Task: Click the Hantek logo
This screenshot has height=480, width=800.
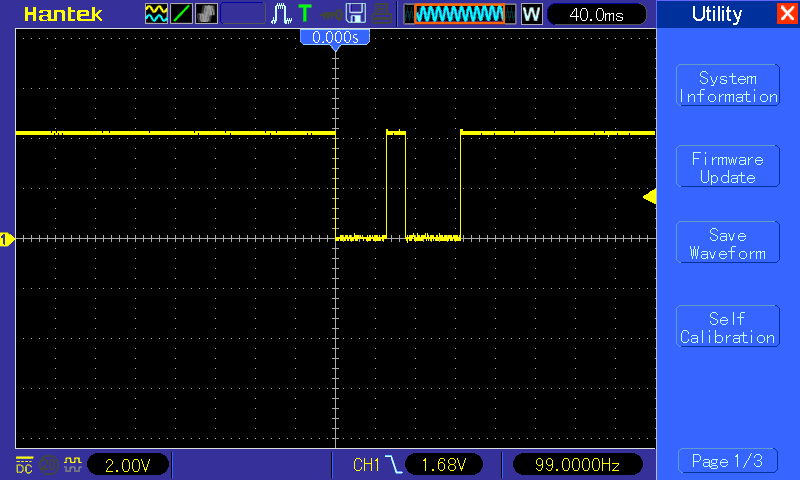Action: tap(63, 14)
